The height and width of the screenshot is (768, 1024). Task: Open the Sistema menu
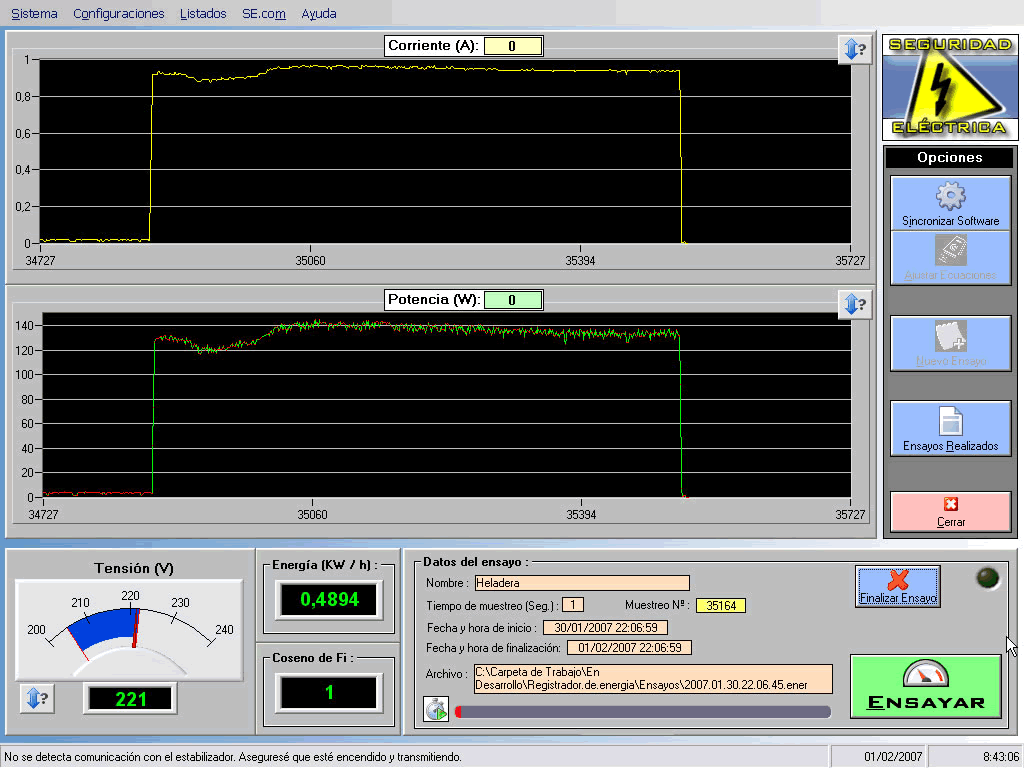click(34, 14)
